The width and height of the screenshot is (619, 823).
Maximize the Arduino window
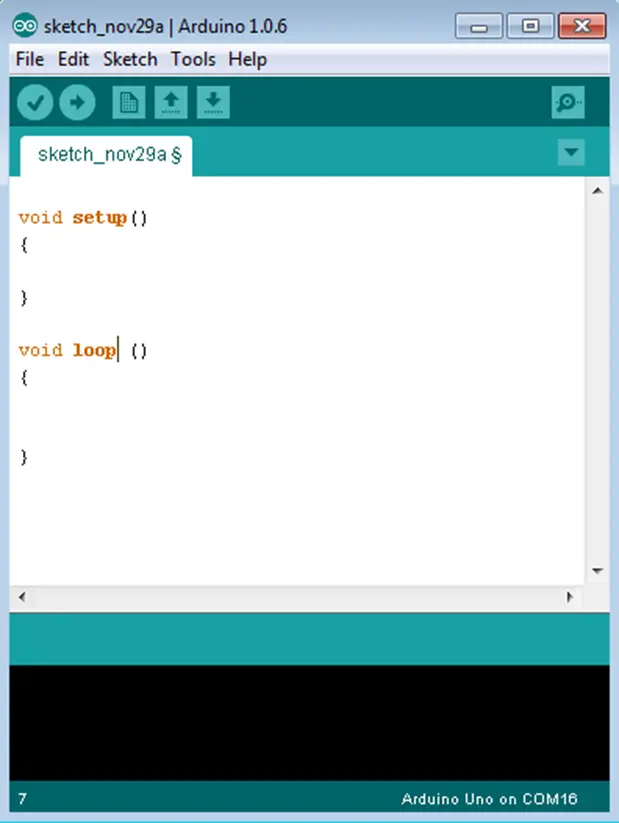coord(530,26)
